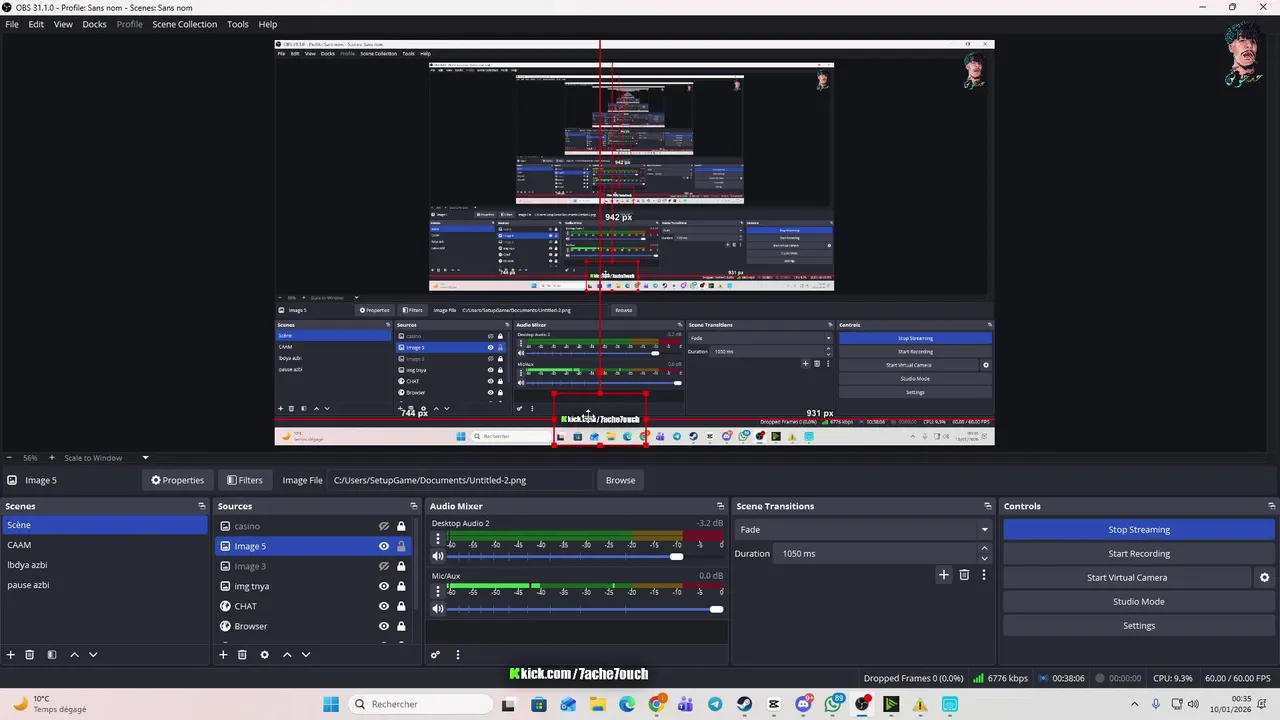
Task: Unlock the CHAT source
Action: click(x=401, y=606)
